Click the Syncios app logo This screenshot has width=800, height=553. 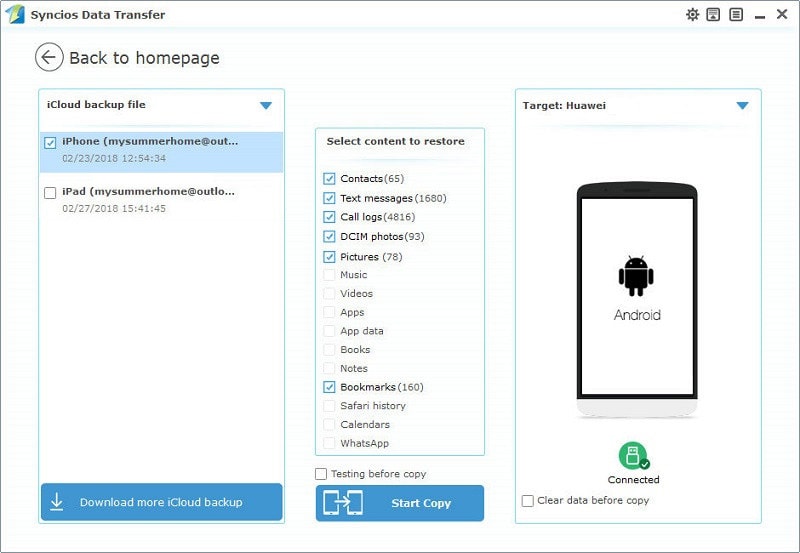point(15,14)
